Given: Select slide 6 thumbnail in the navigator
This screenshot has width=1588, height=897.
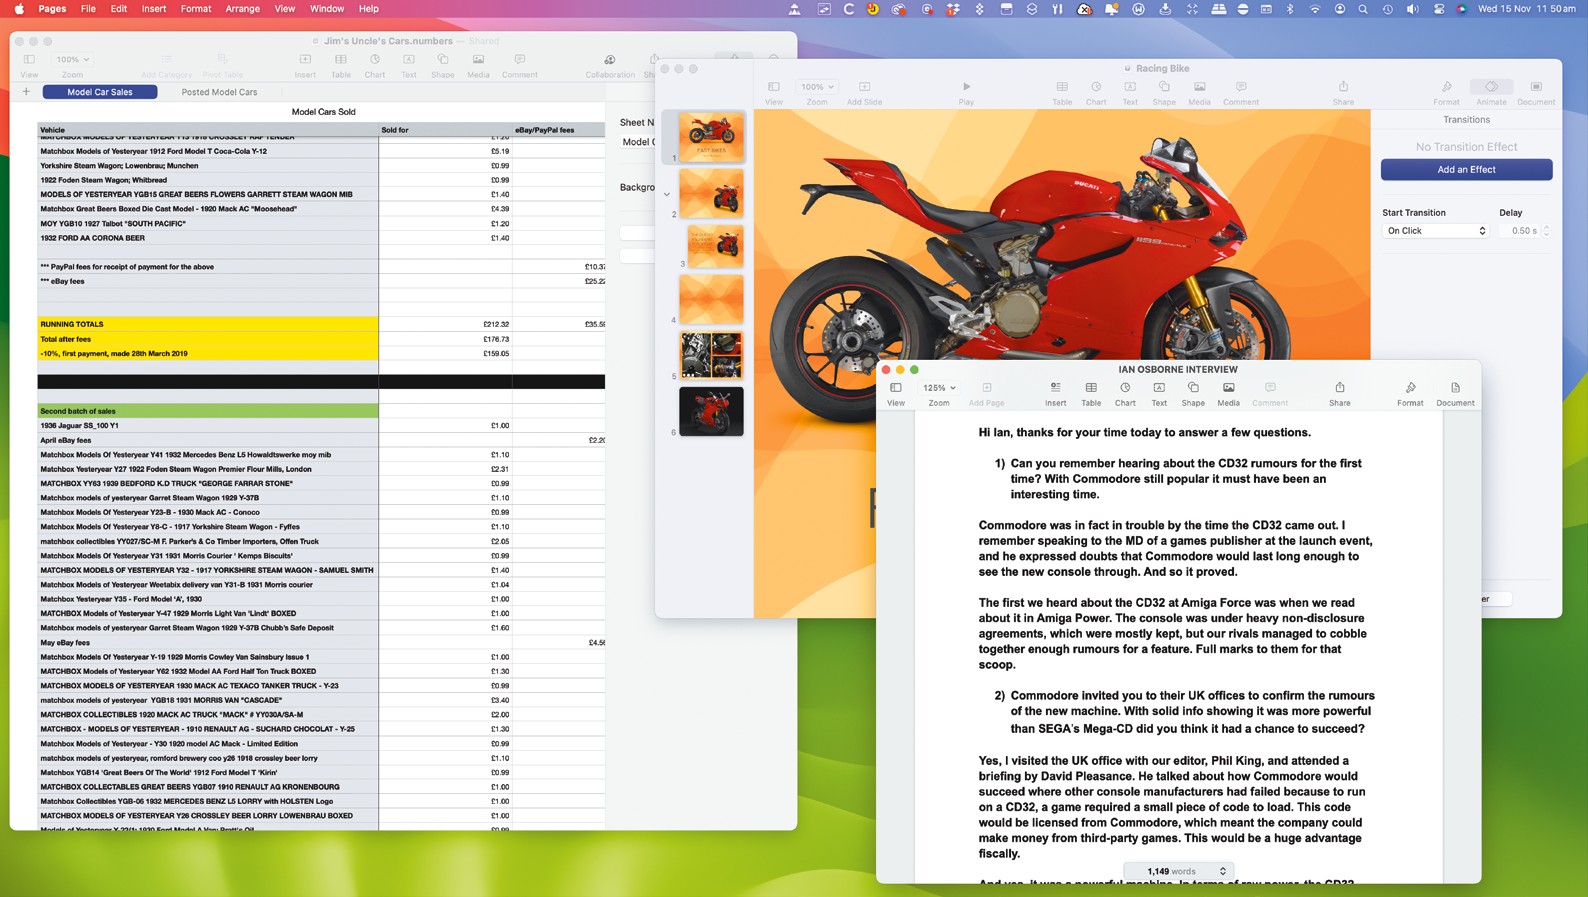Looking at the screenshot, I should 711,411.
